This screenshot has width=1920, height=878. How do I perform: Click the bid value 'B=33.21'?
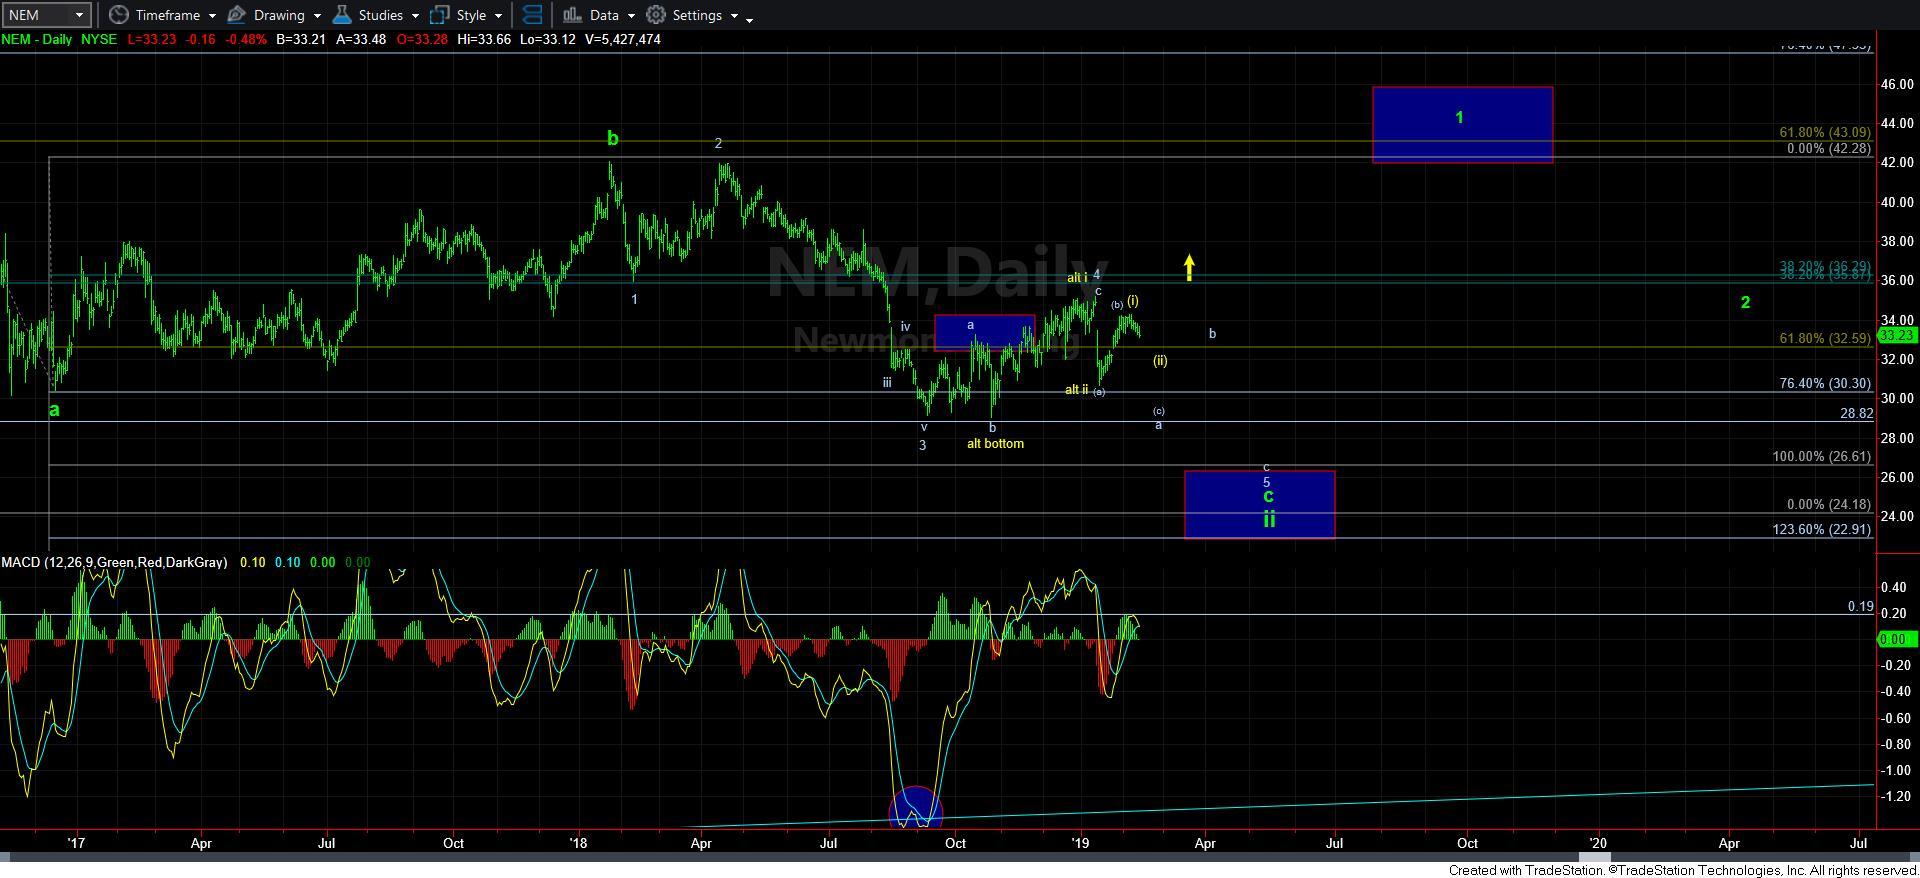[x=301, y=40]
